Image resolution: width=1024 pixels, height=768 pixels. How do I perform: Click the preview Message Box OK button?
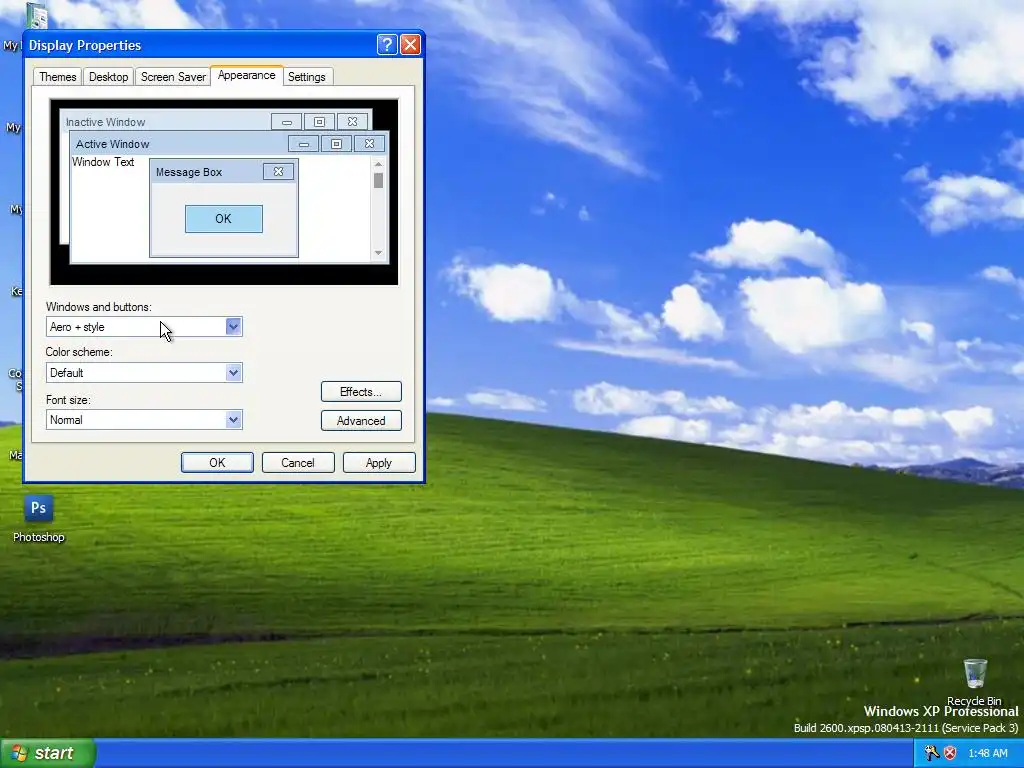pyautogui.click(x=223, y=219)
